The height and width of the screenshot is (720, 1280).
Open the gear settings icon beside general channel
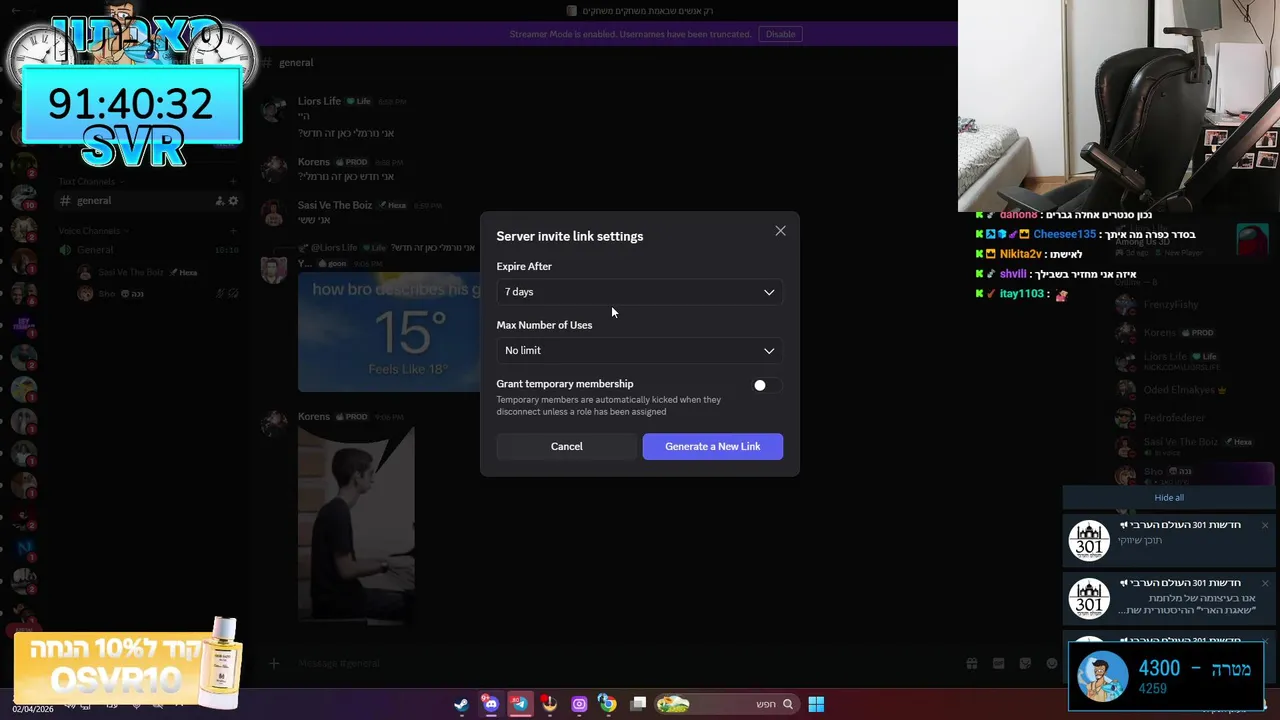(233, 201)
